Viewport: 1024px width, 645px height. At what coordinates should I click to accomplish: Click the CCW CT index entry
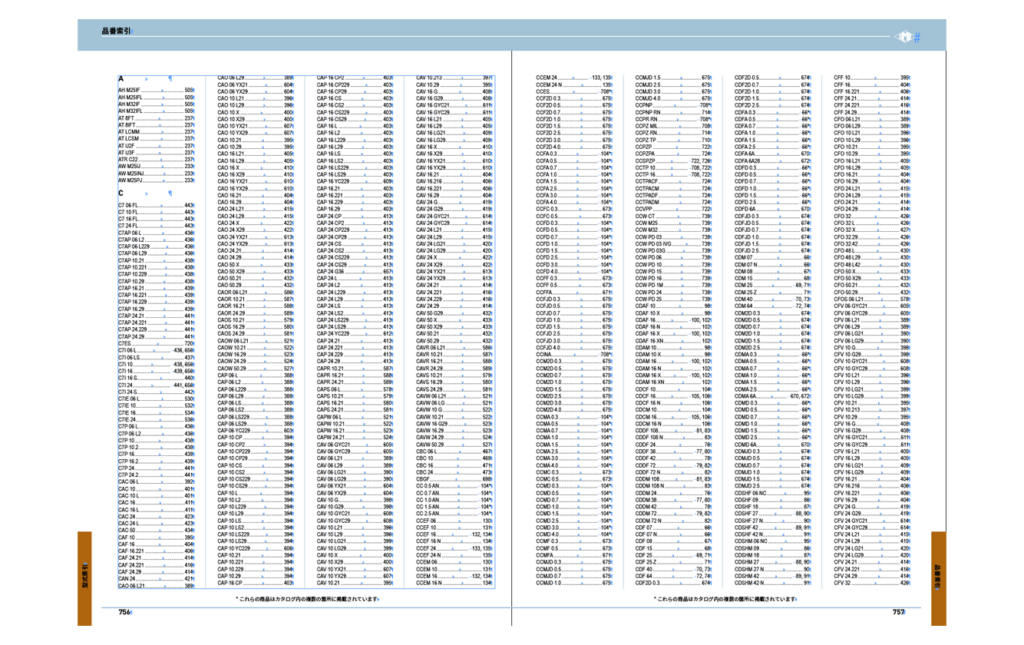pos(646,215)
